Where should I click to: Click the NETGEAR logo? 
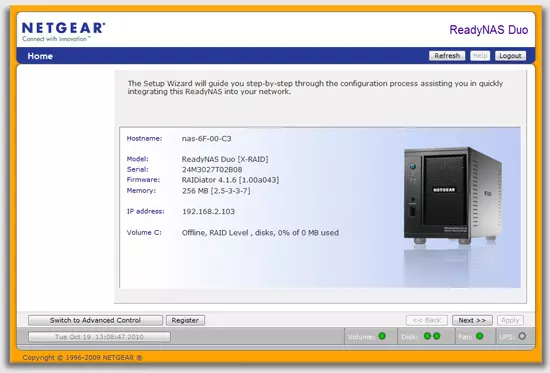[63, 32]
